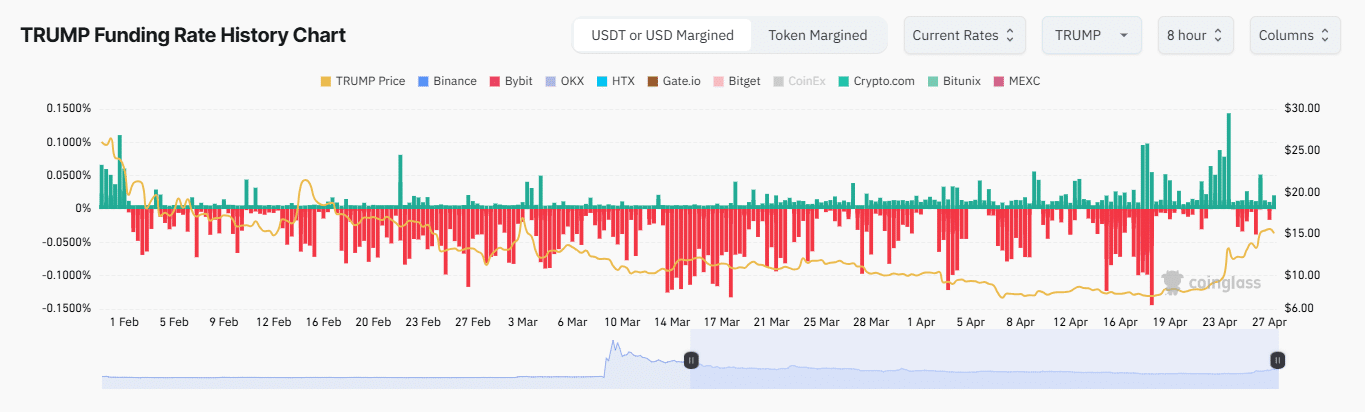Toggle Gate.io series visibility
The width and height of the screenshot is (1365, 412).
pyautogui.click(x=673, y=81)
